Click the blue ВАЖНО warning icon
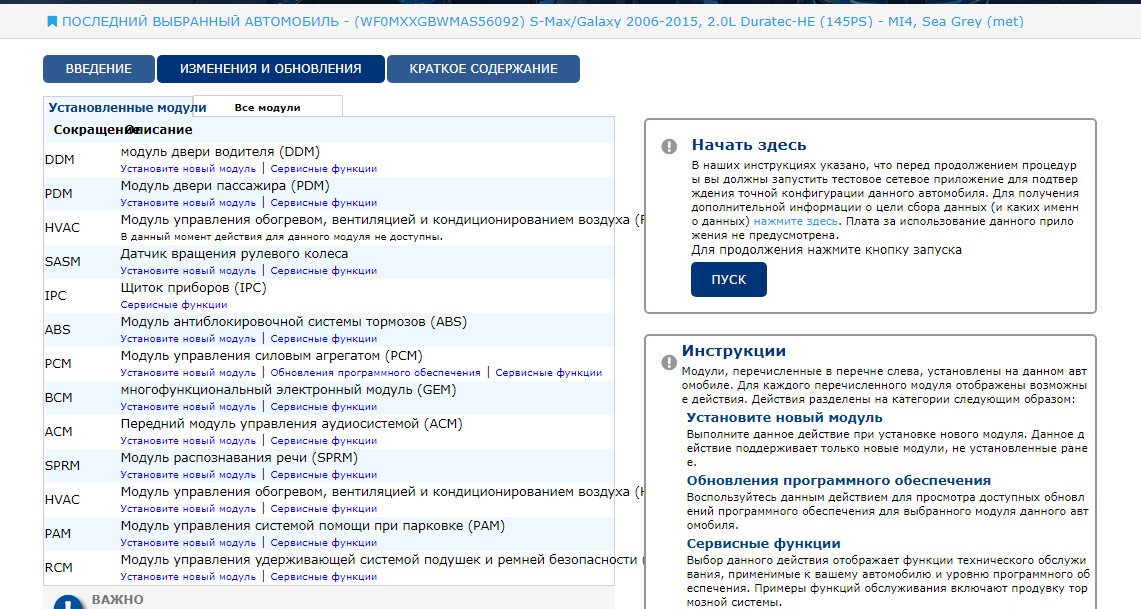Viewport: 1141px width, 609px height. (x=67, y=603)
